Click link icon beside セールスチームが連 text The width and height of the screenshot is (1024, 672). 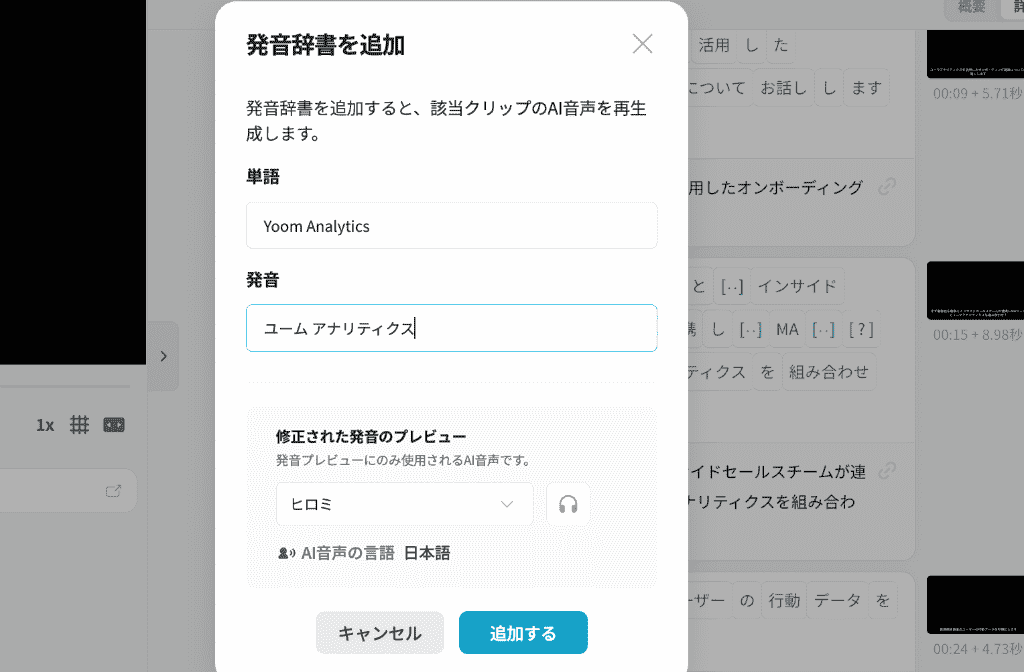click(x=887, y=470)
